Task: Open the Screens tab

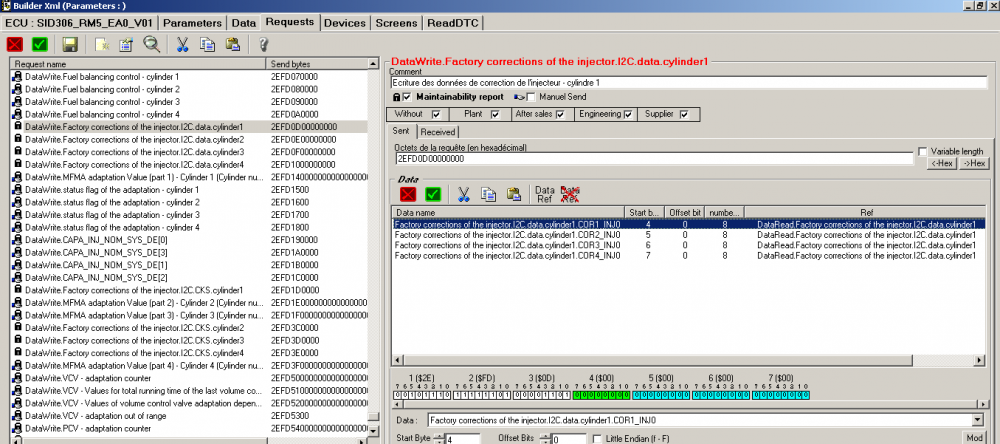Action: pyautogui.click(x=396, y=23)
